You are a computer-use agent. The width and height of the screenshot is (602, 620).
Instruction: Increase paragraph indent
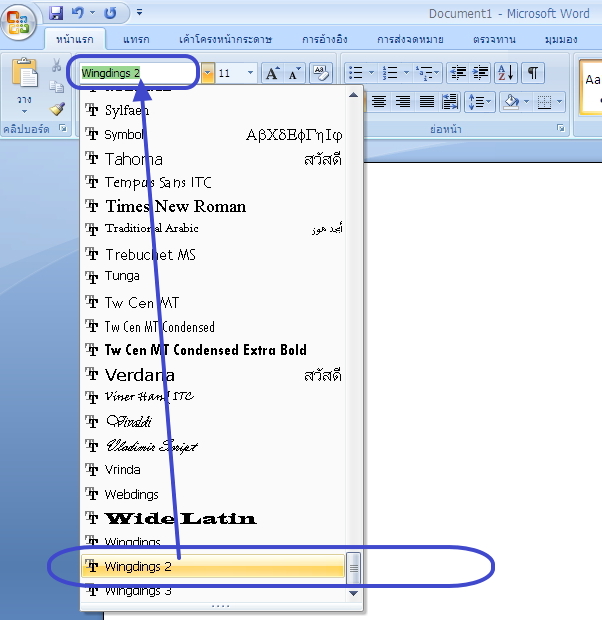pos(480,73)
